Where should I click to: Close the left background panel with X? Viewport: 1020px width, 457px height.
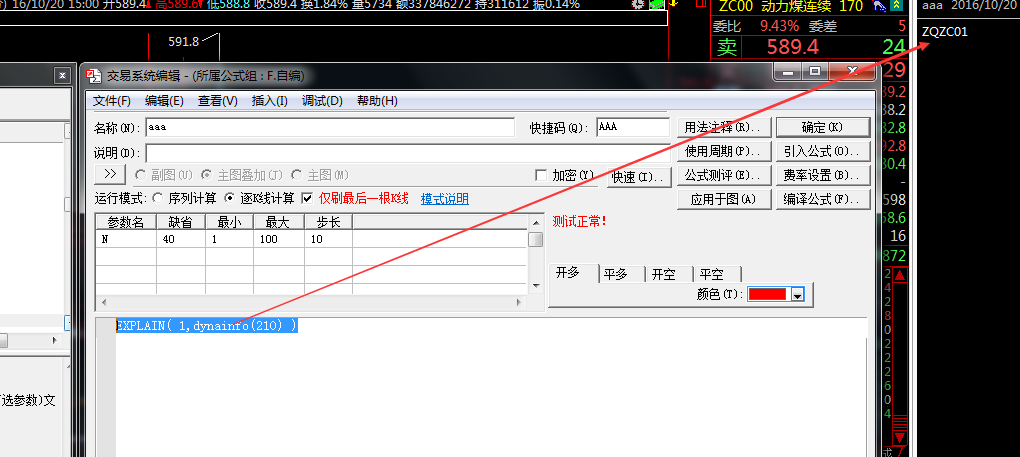[62, 76]
